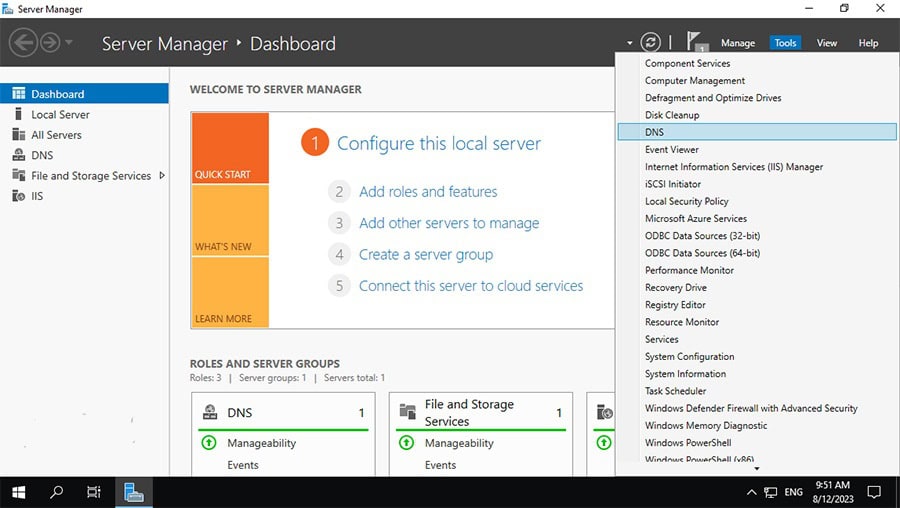Click Create a server group link
Image resolution: width=900 pixels, height=508 pixels.
point(426,254)
